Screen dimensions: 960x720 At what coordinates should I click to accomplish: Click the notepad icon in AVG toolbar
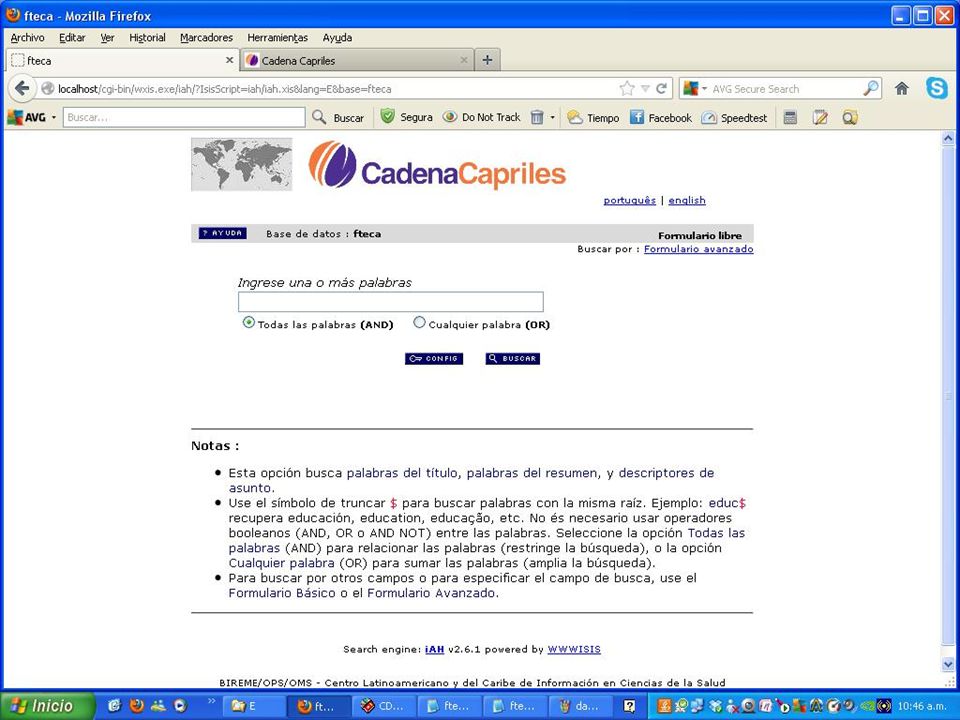pos(820,117)
